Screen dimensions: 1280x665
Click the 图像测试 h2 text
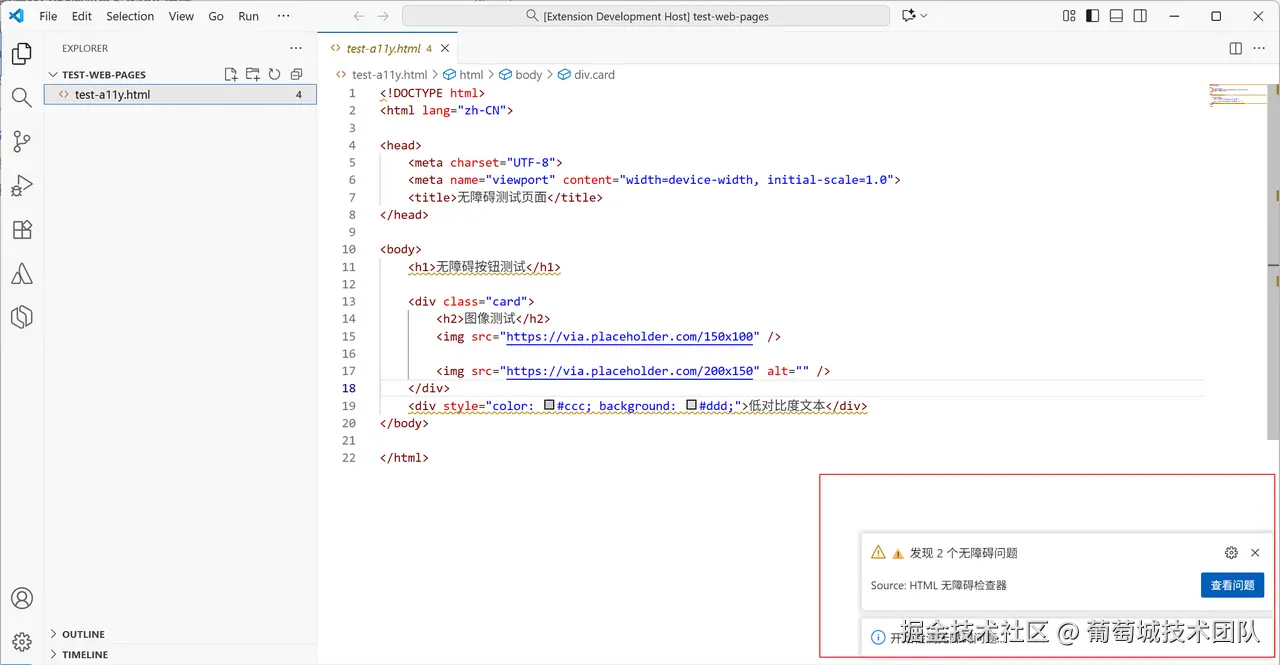tap(489, 319)
